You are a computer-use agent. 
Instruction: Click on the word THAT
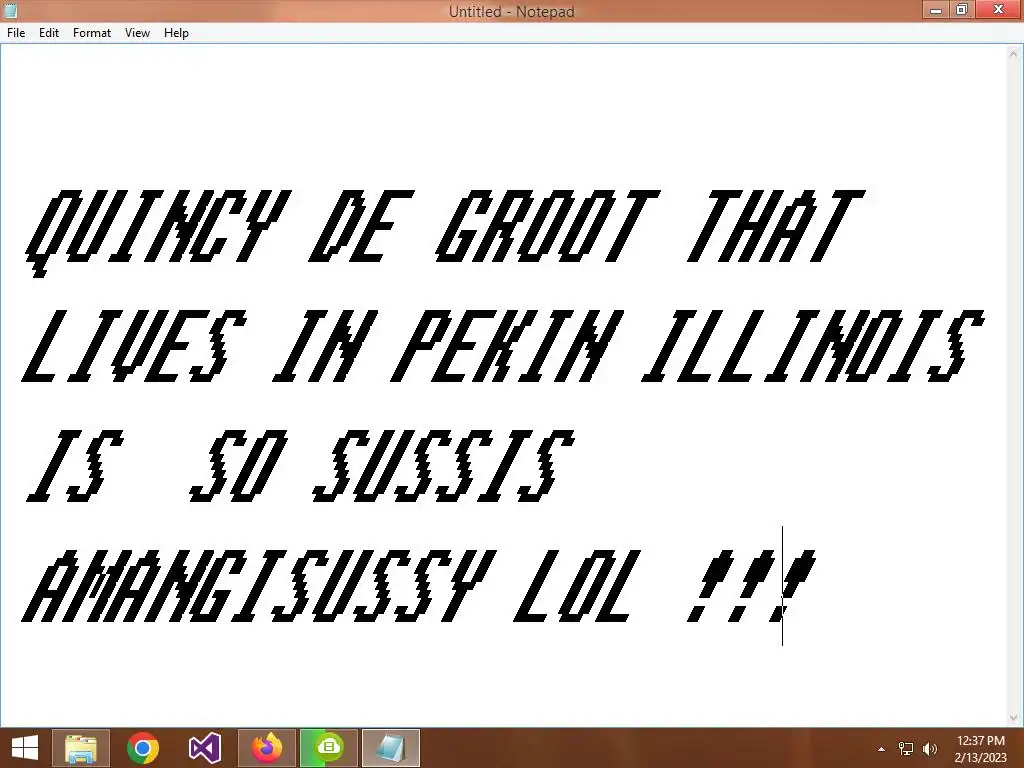click(775, 226)
